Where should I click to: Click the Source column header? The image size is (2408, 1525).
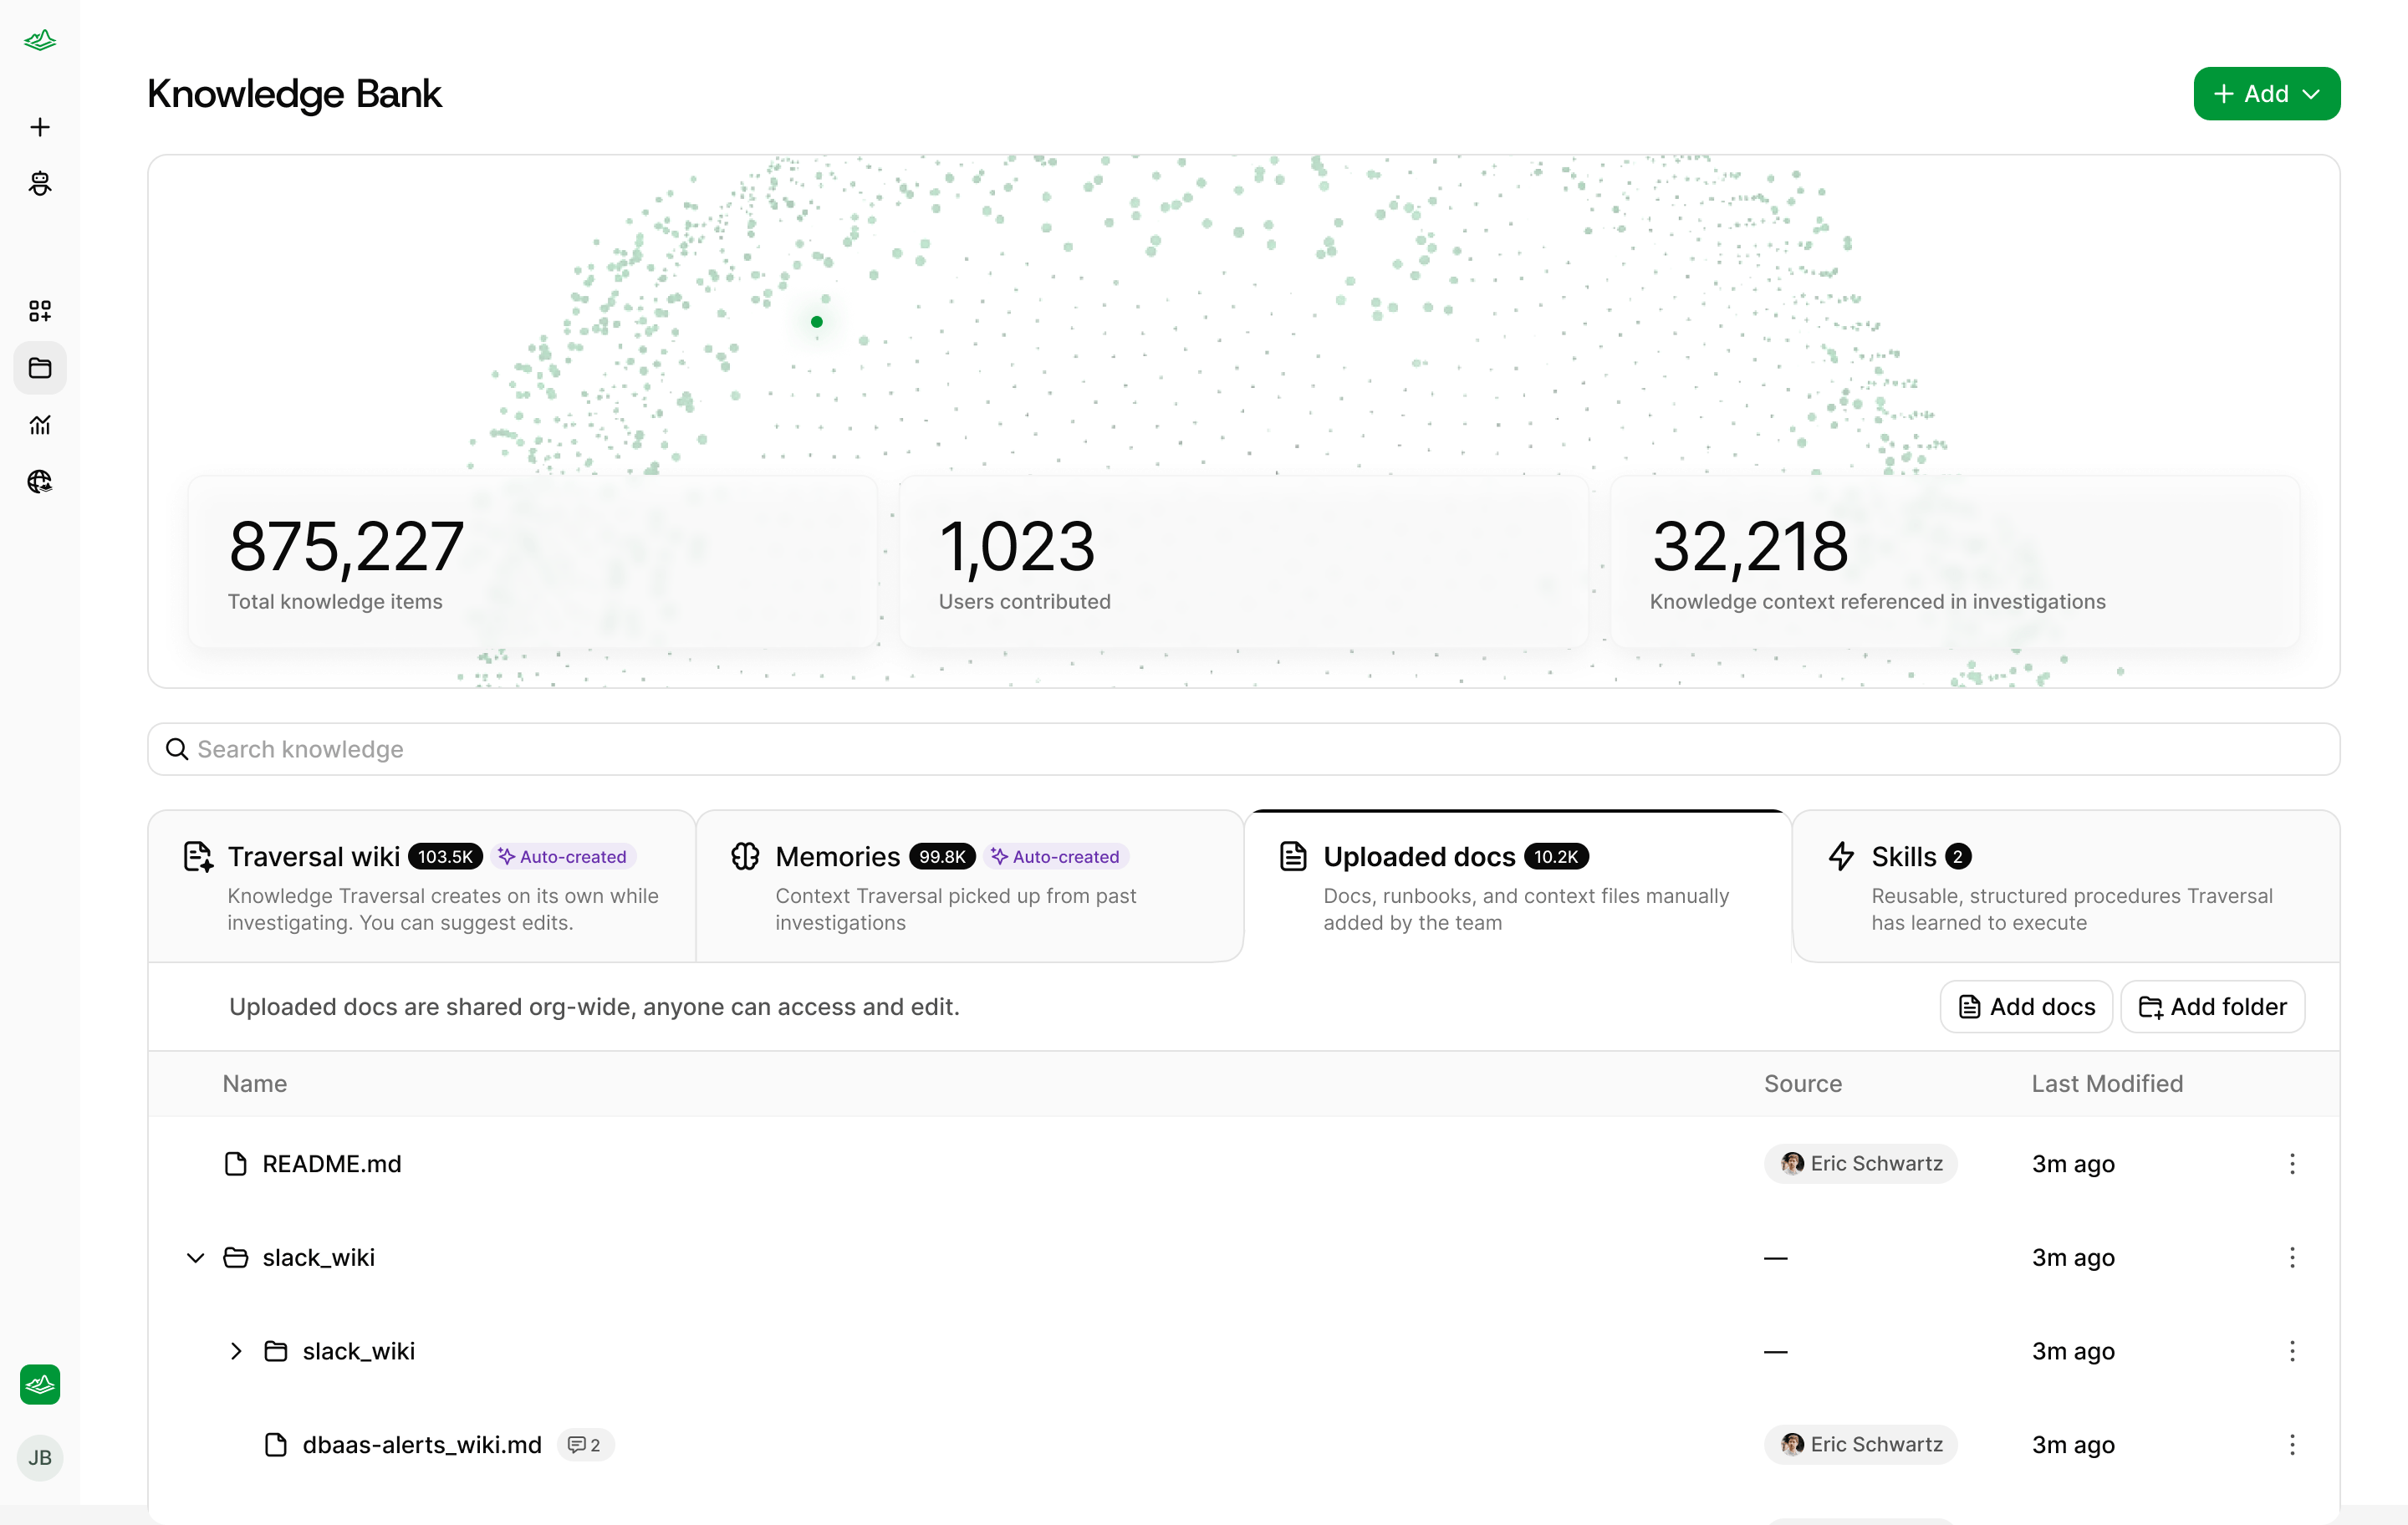(1802, 1084)
